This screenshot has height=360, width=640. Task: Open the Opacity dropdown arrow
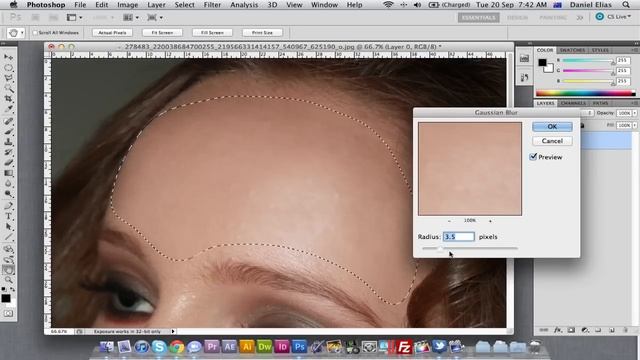pyautogui.click(x=635, y=113)
